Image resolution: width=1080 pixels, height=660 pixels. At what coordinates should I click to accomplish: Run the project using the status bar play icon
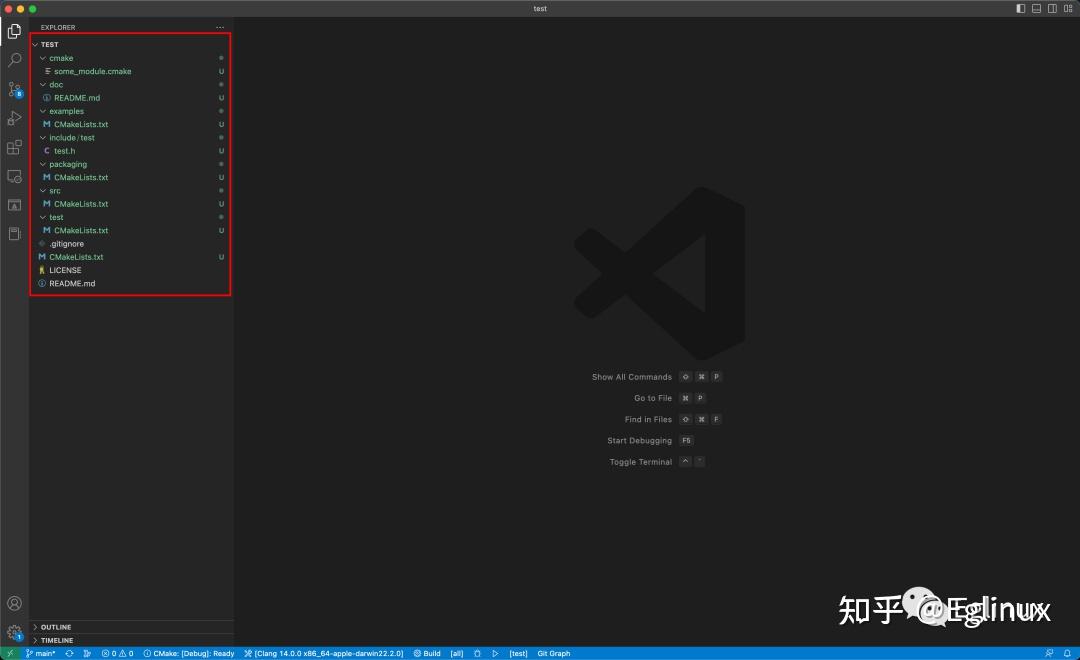[x=494, y=653]
